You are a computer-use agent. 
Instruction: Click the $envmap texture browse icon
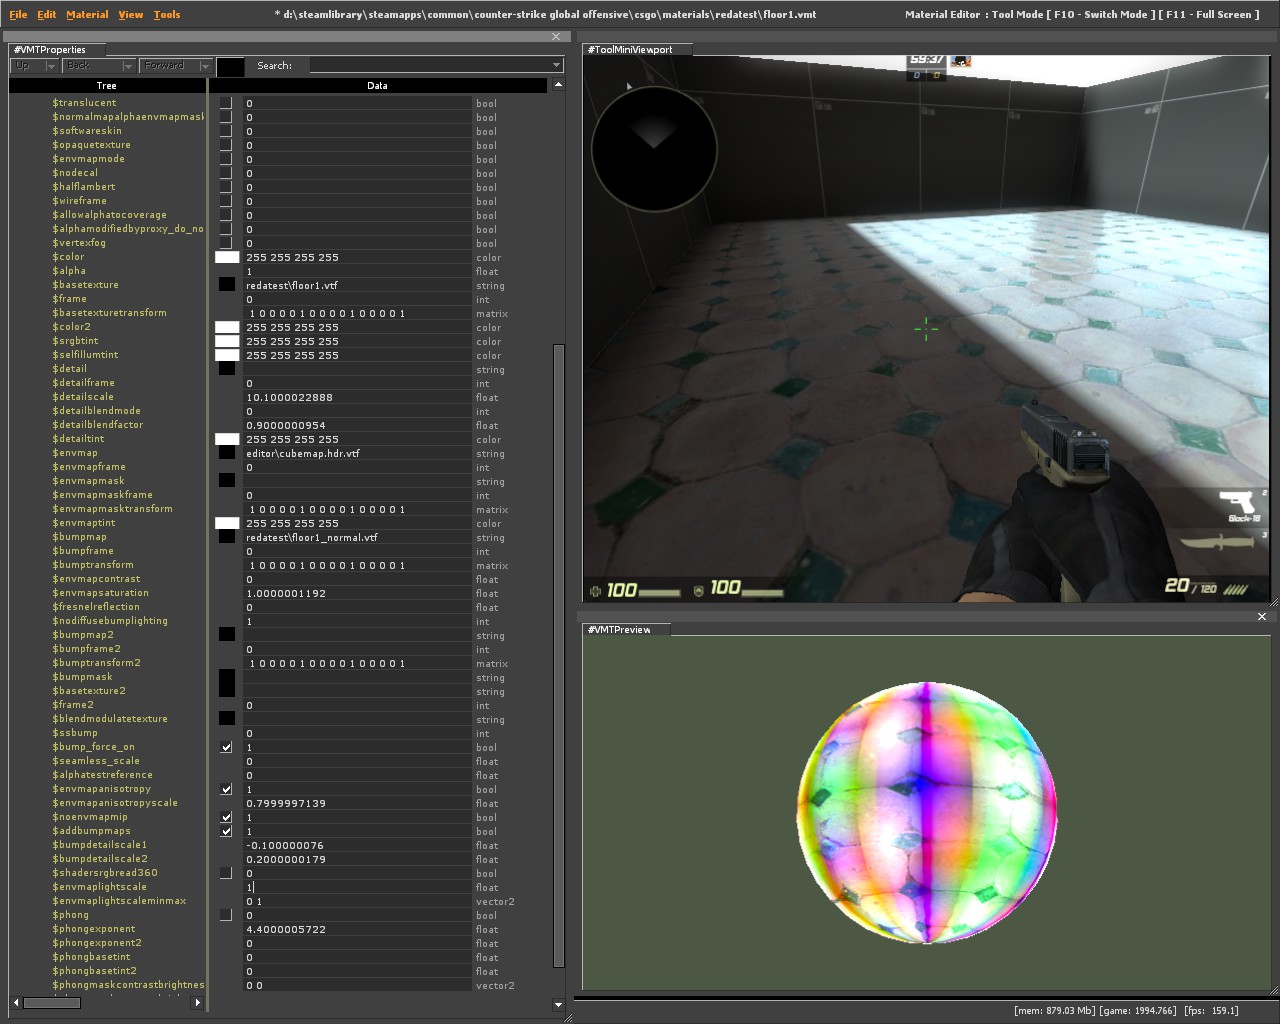click(x=227, y=453)
